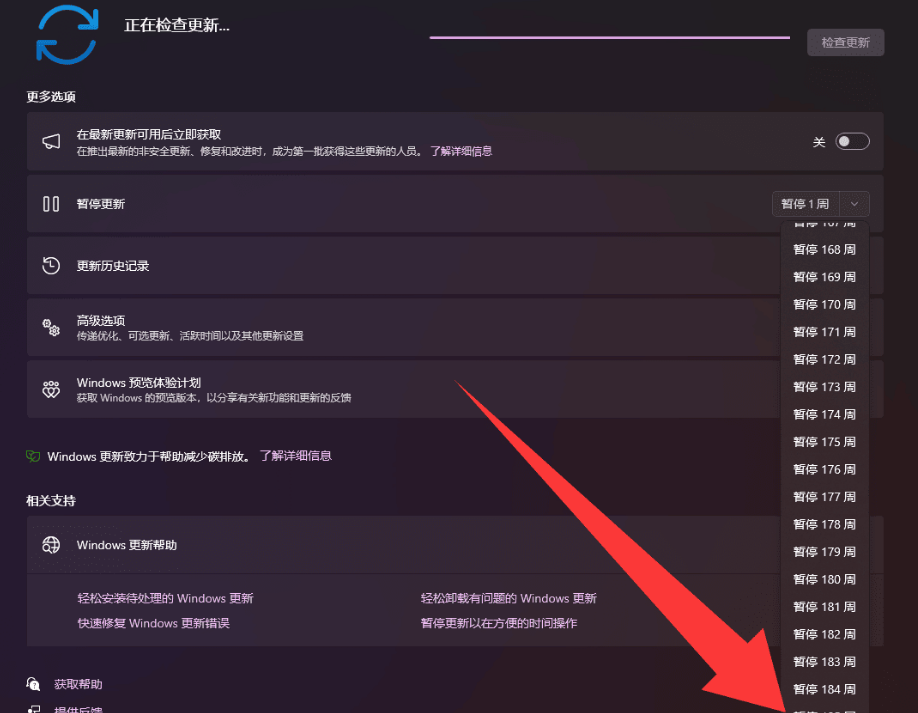Open 快速修复 Windows 更新错误 link
918x713 pixels.
tap(153, 623)
